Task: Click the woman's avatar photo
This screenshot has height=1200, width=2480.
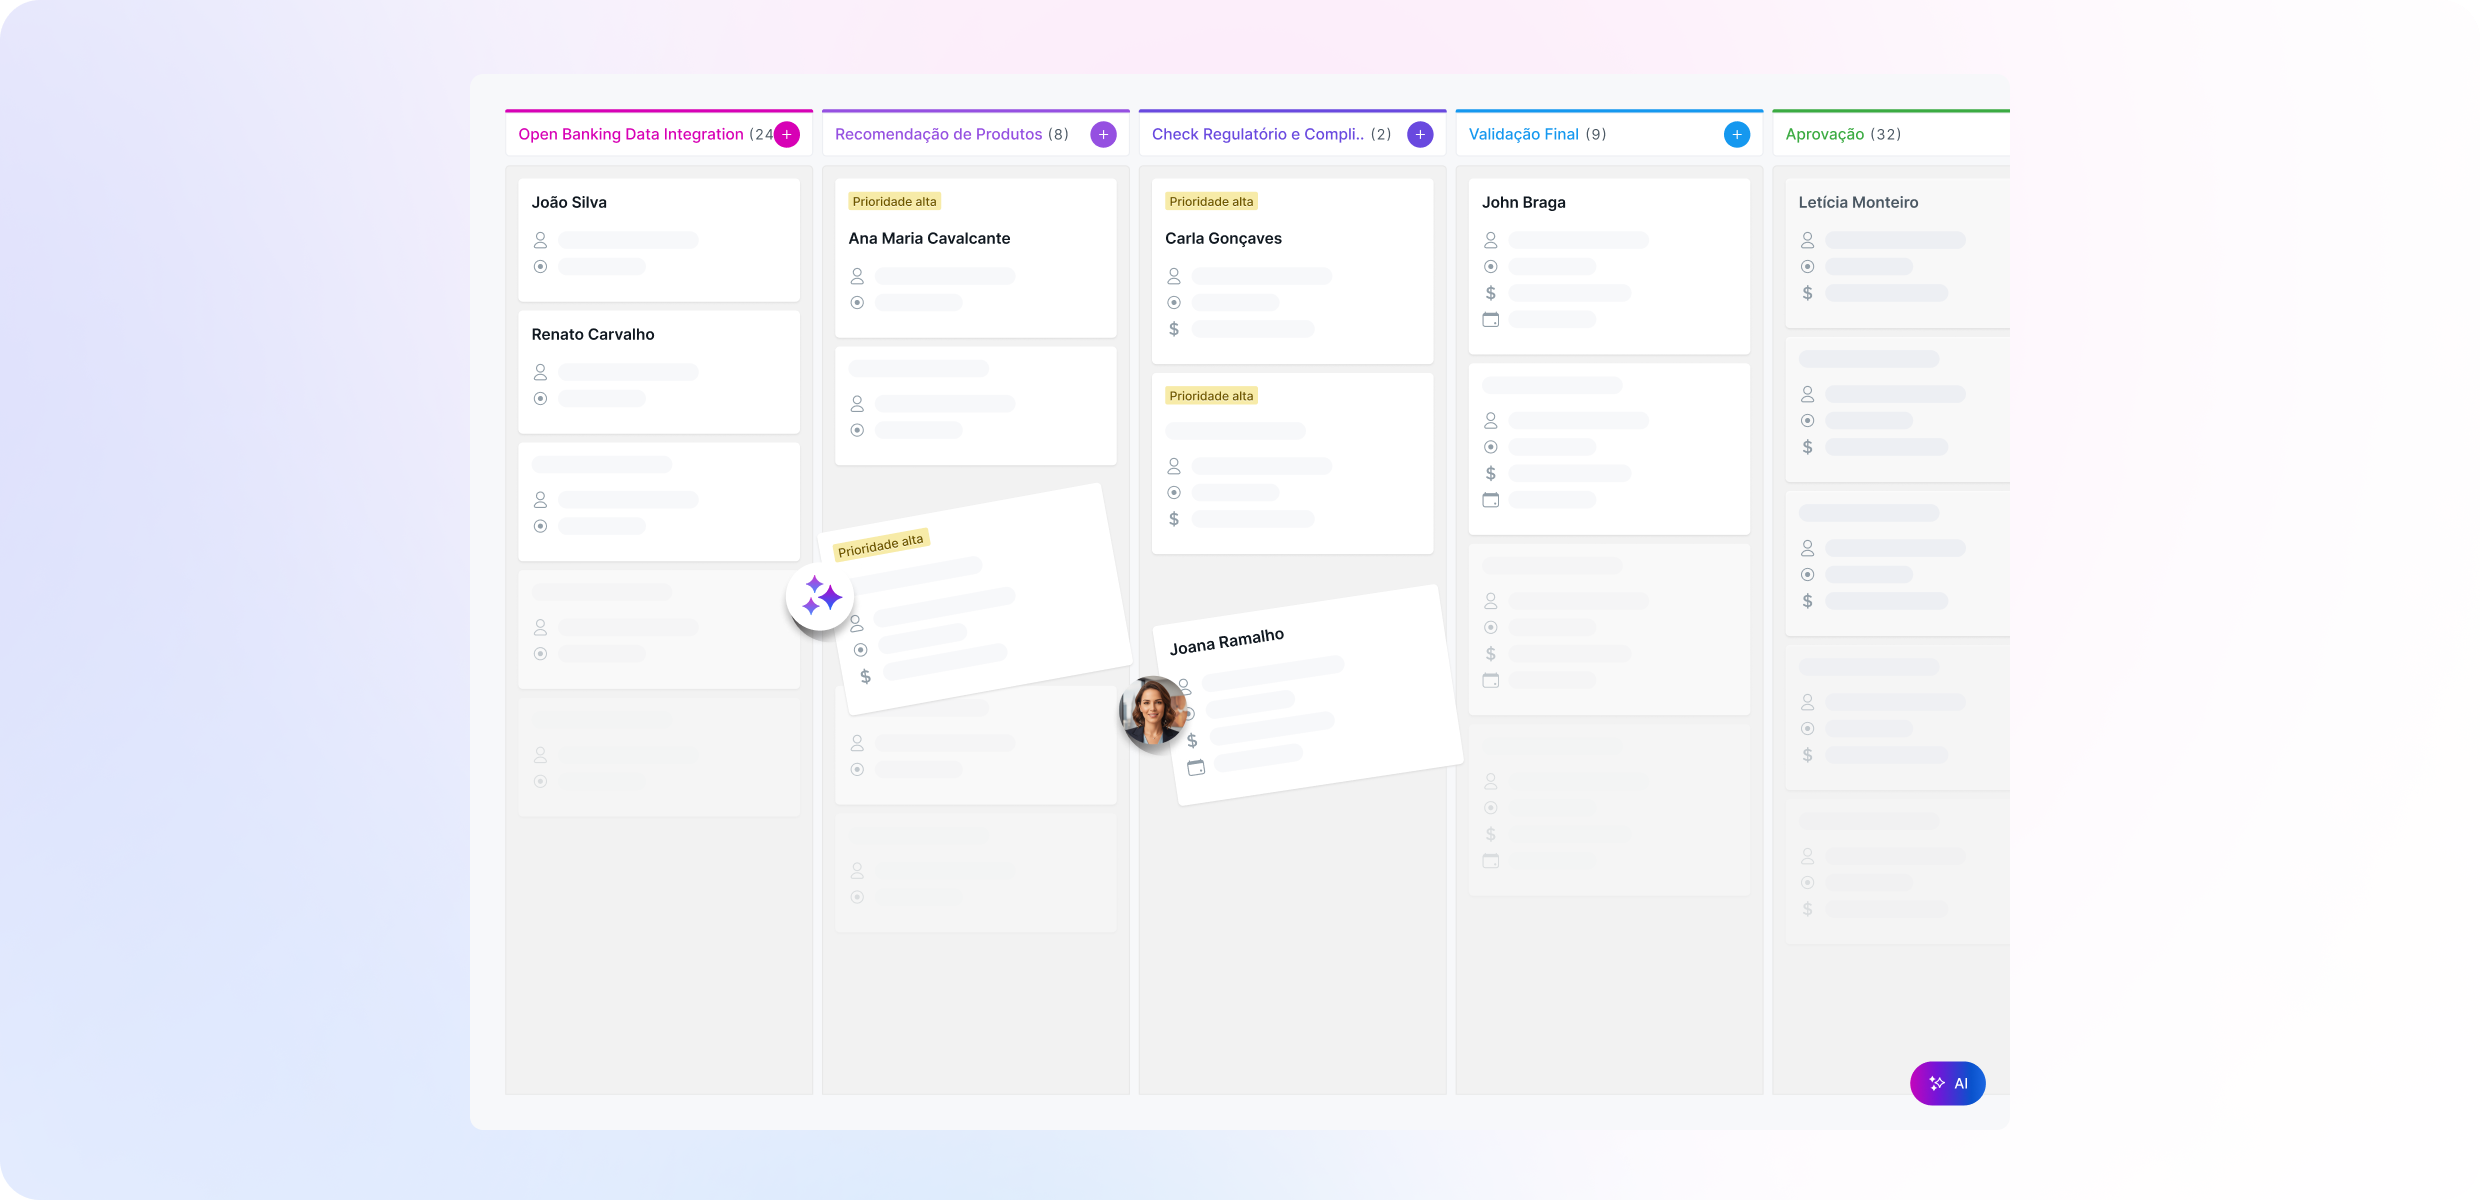Action: pyautogui.click(x=1154, y=711)
